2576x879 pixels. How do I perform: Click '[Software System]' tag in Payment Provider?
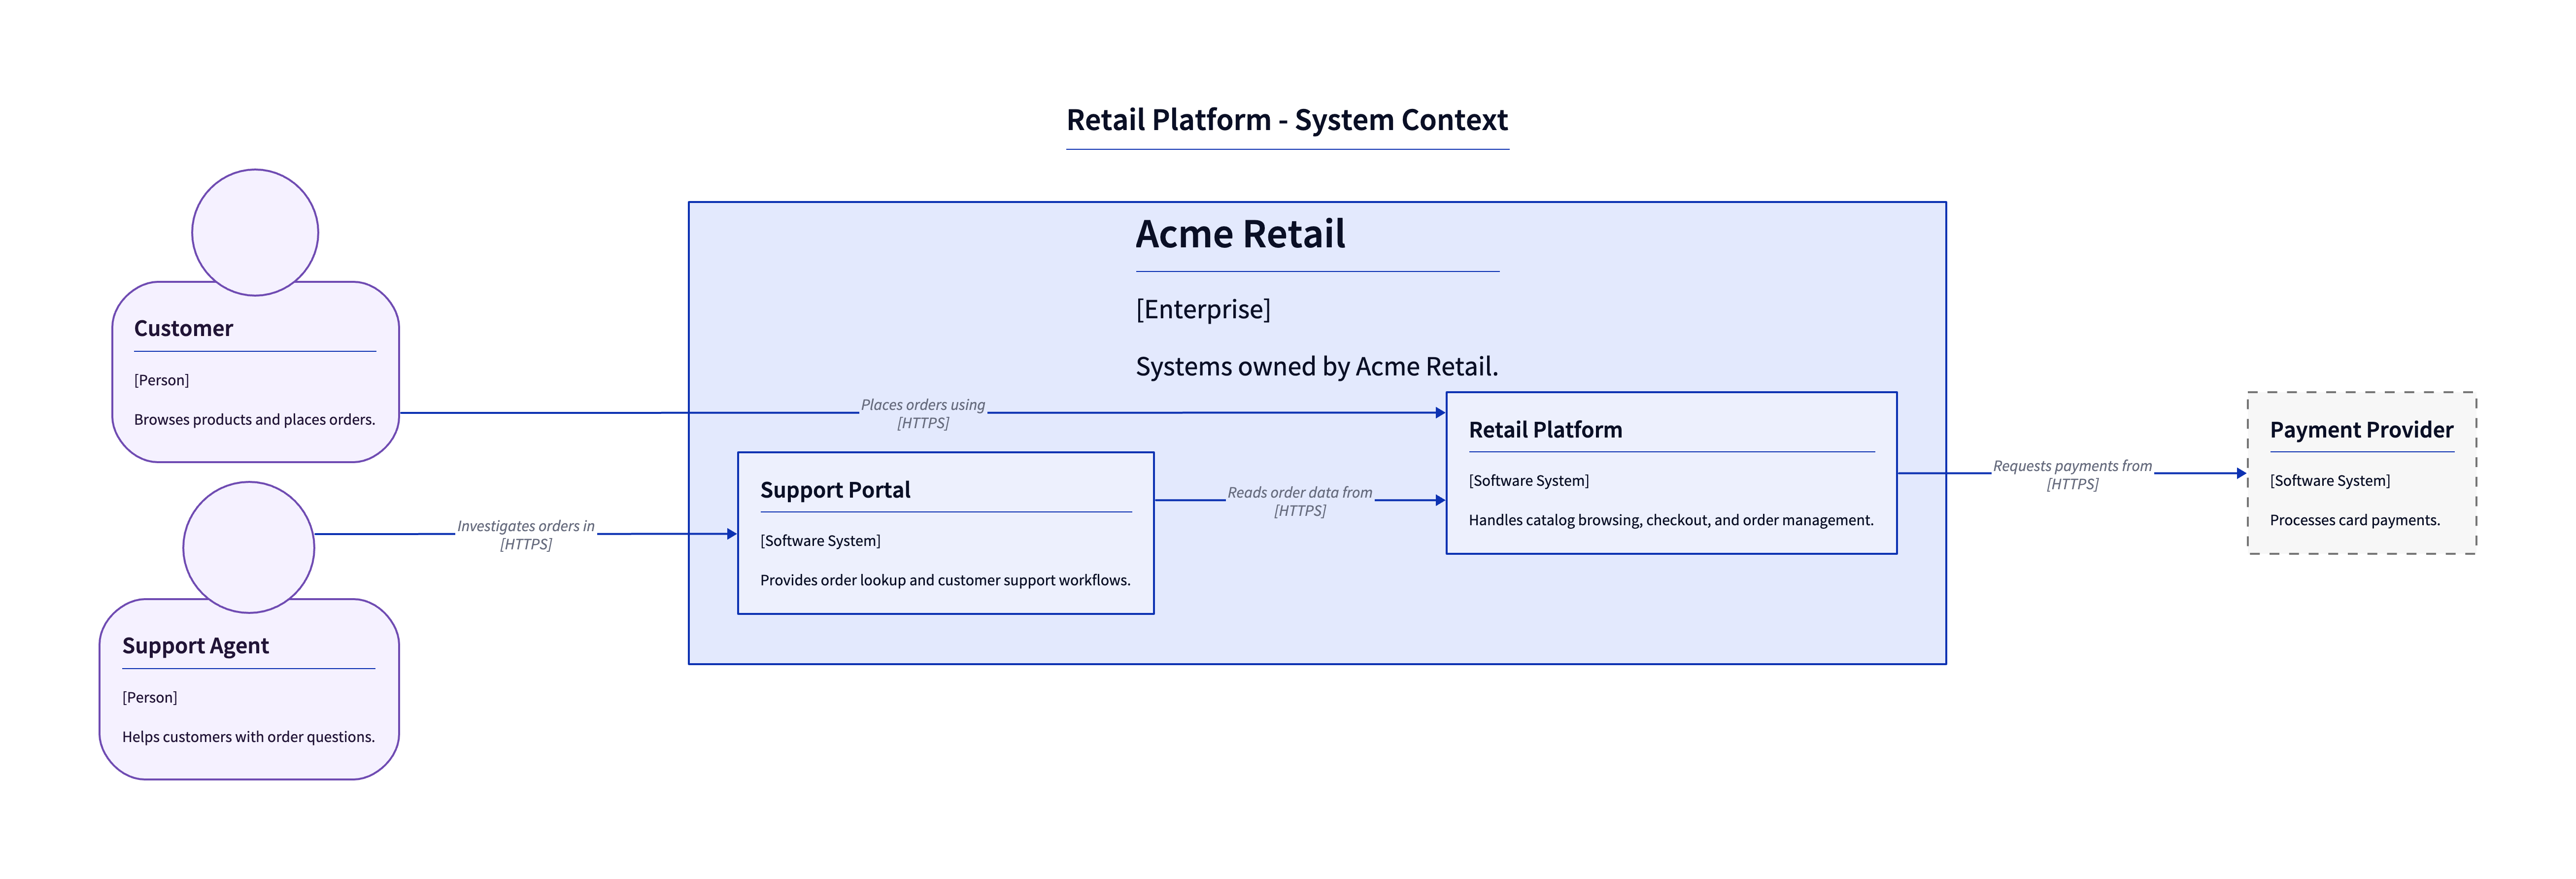click(x=2329, y=481)
